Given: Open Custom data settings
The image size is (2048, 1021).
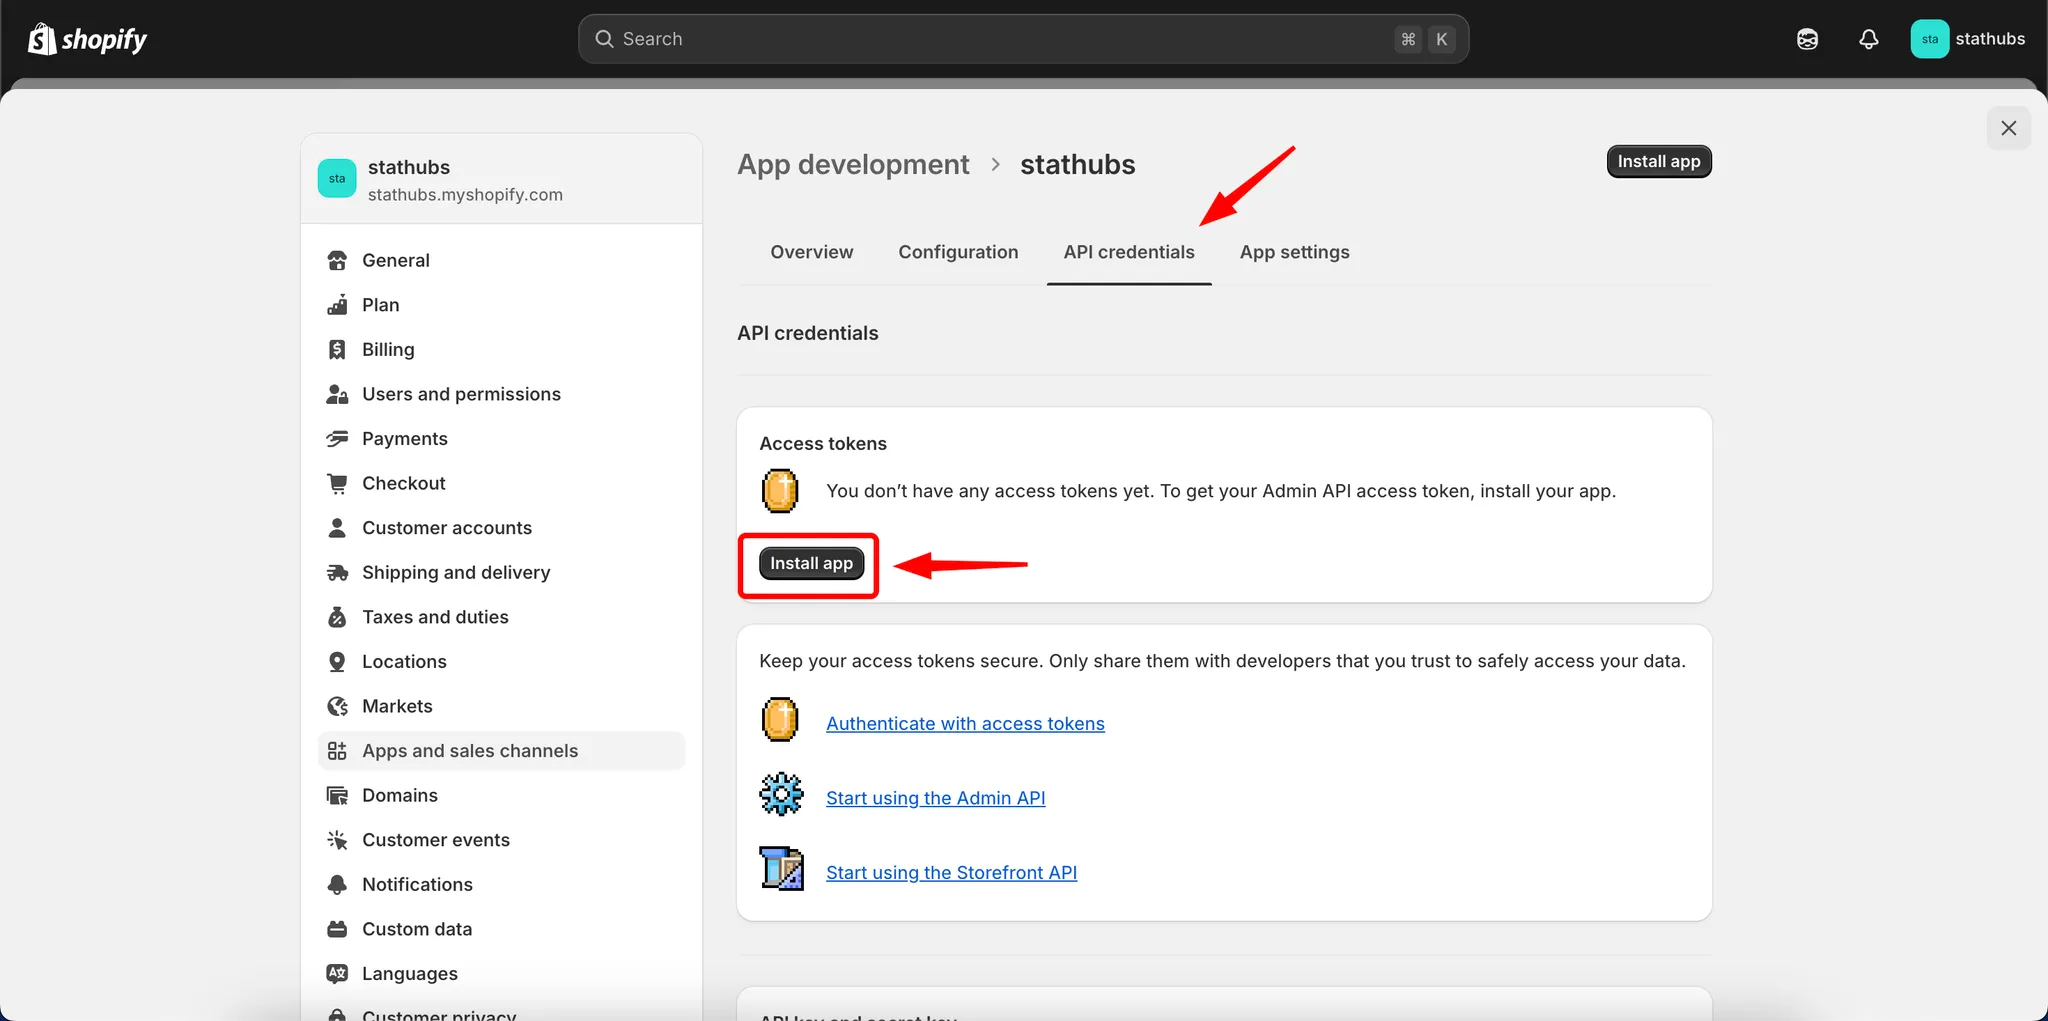Looking at the screenshot, I should [501, 929].
